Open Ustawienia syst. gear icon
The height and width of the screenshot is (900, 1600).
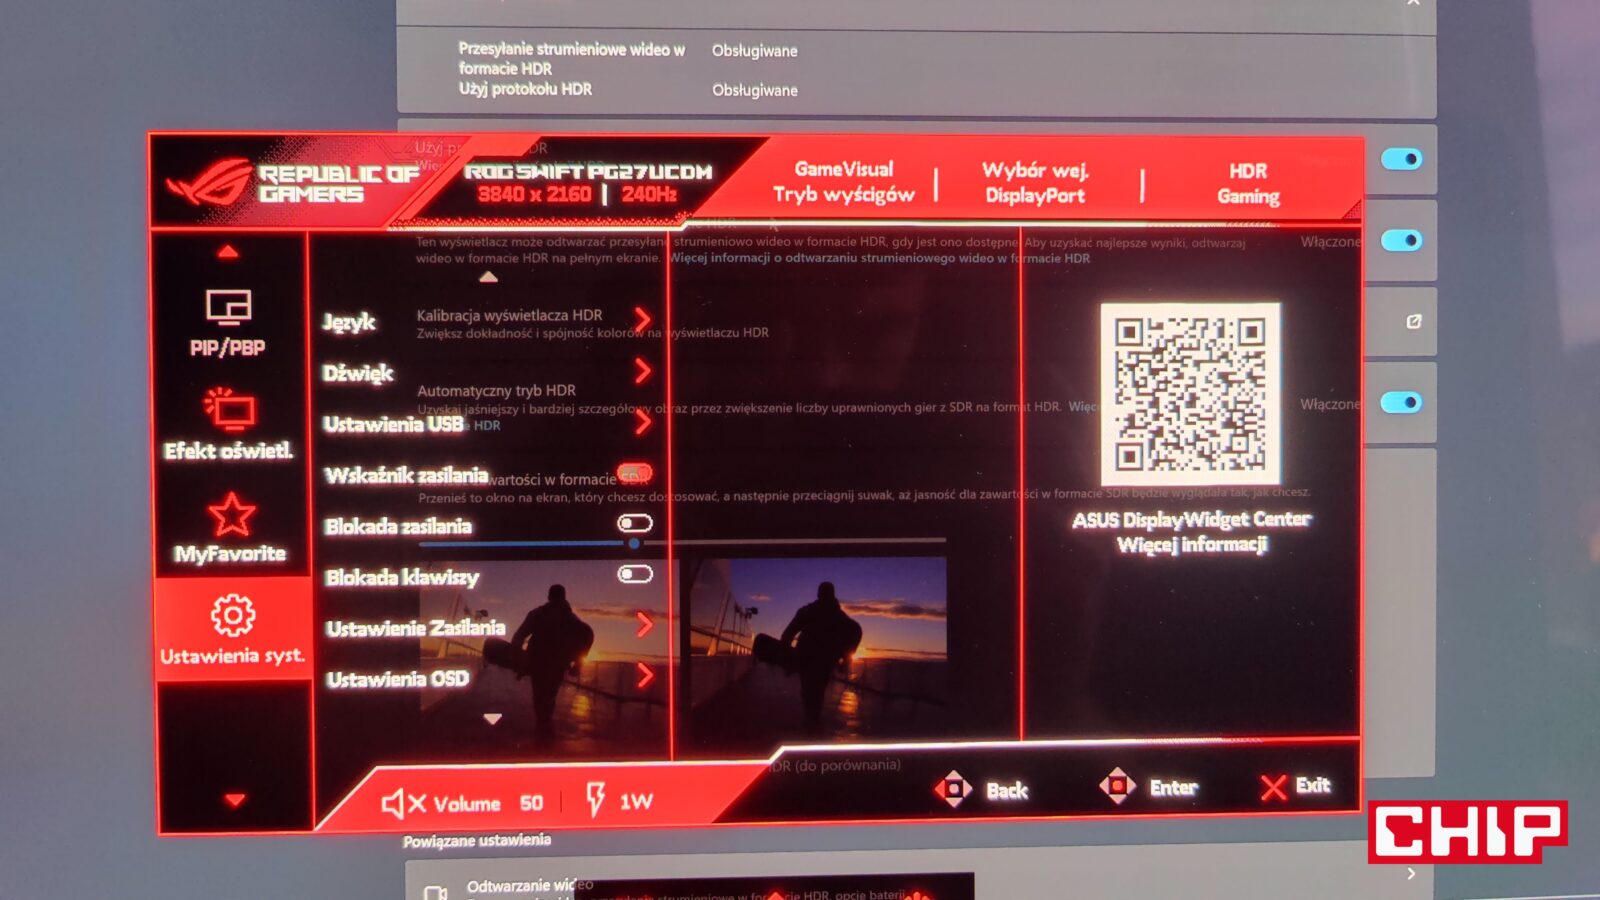click(x=232, y=615)
